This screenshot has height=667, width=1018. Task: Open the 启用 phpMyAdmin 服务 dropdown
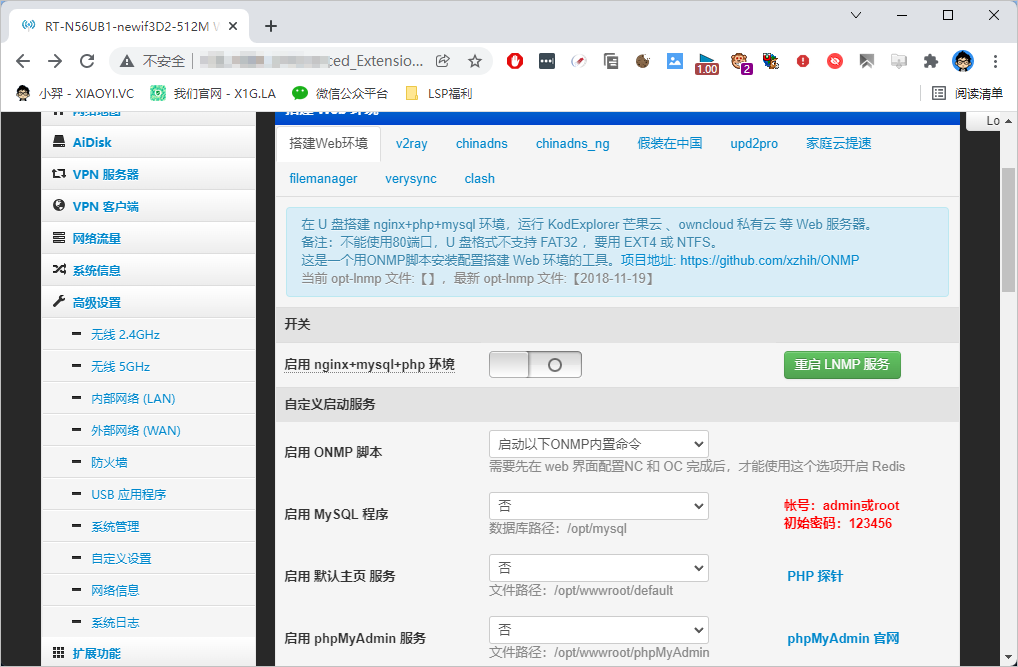click(598, 630)
